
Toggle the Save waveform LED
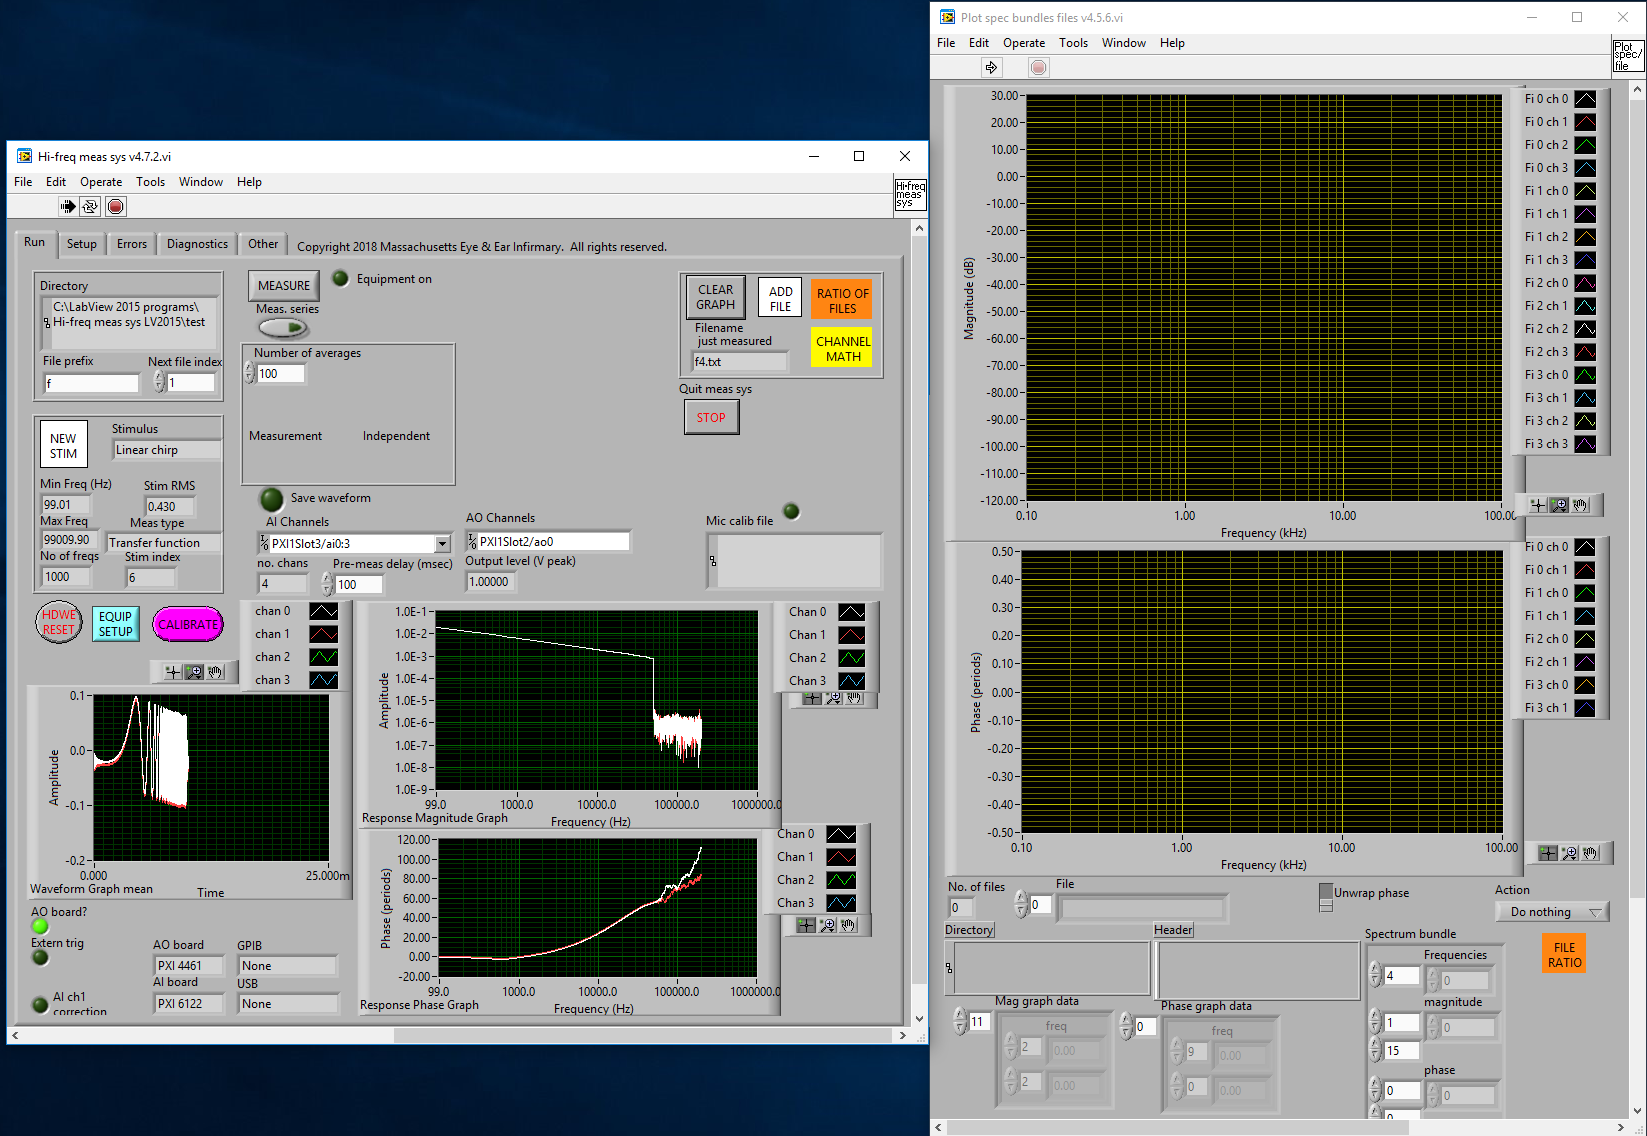click(270, 498)
